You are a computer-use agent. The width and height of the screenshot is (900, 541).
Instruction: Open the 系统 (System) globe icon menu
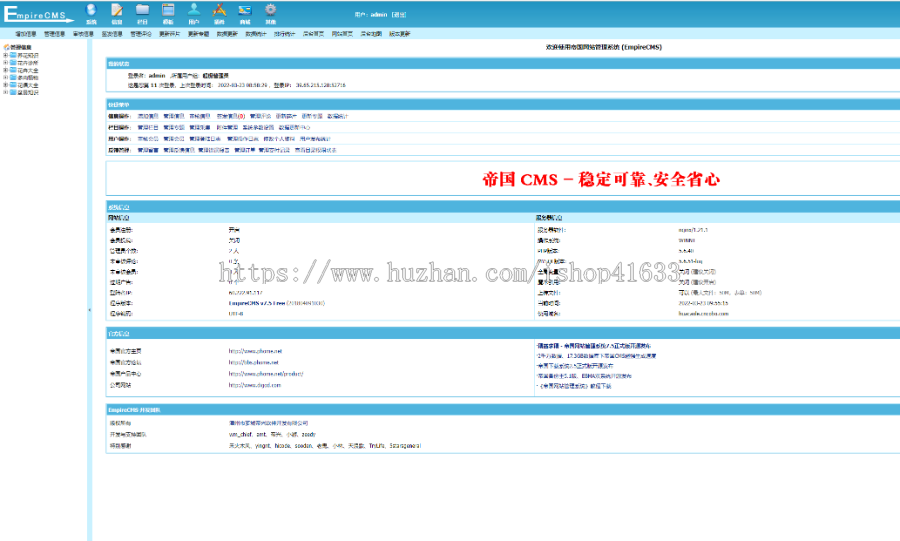click(91, 13)
